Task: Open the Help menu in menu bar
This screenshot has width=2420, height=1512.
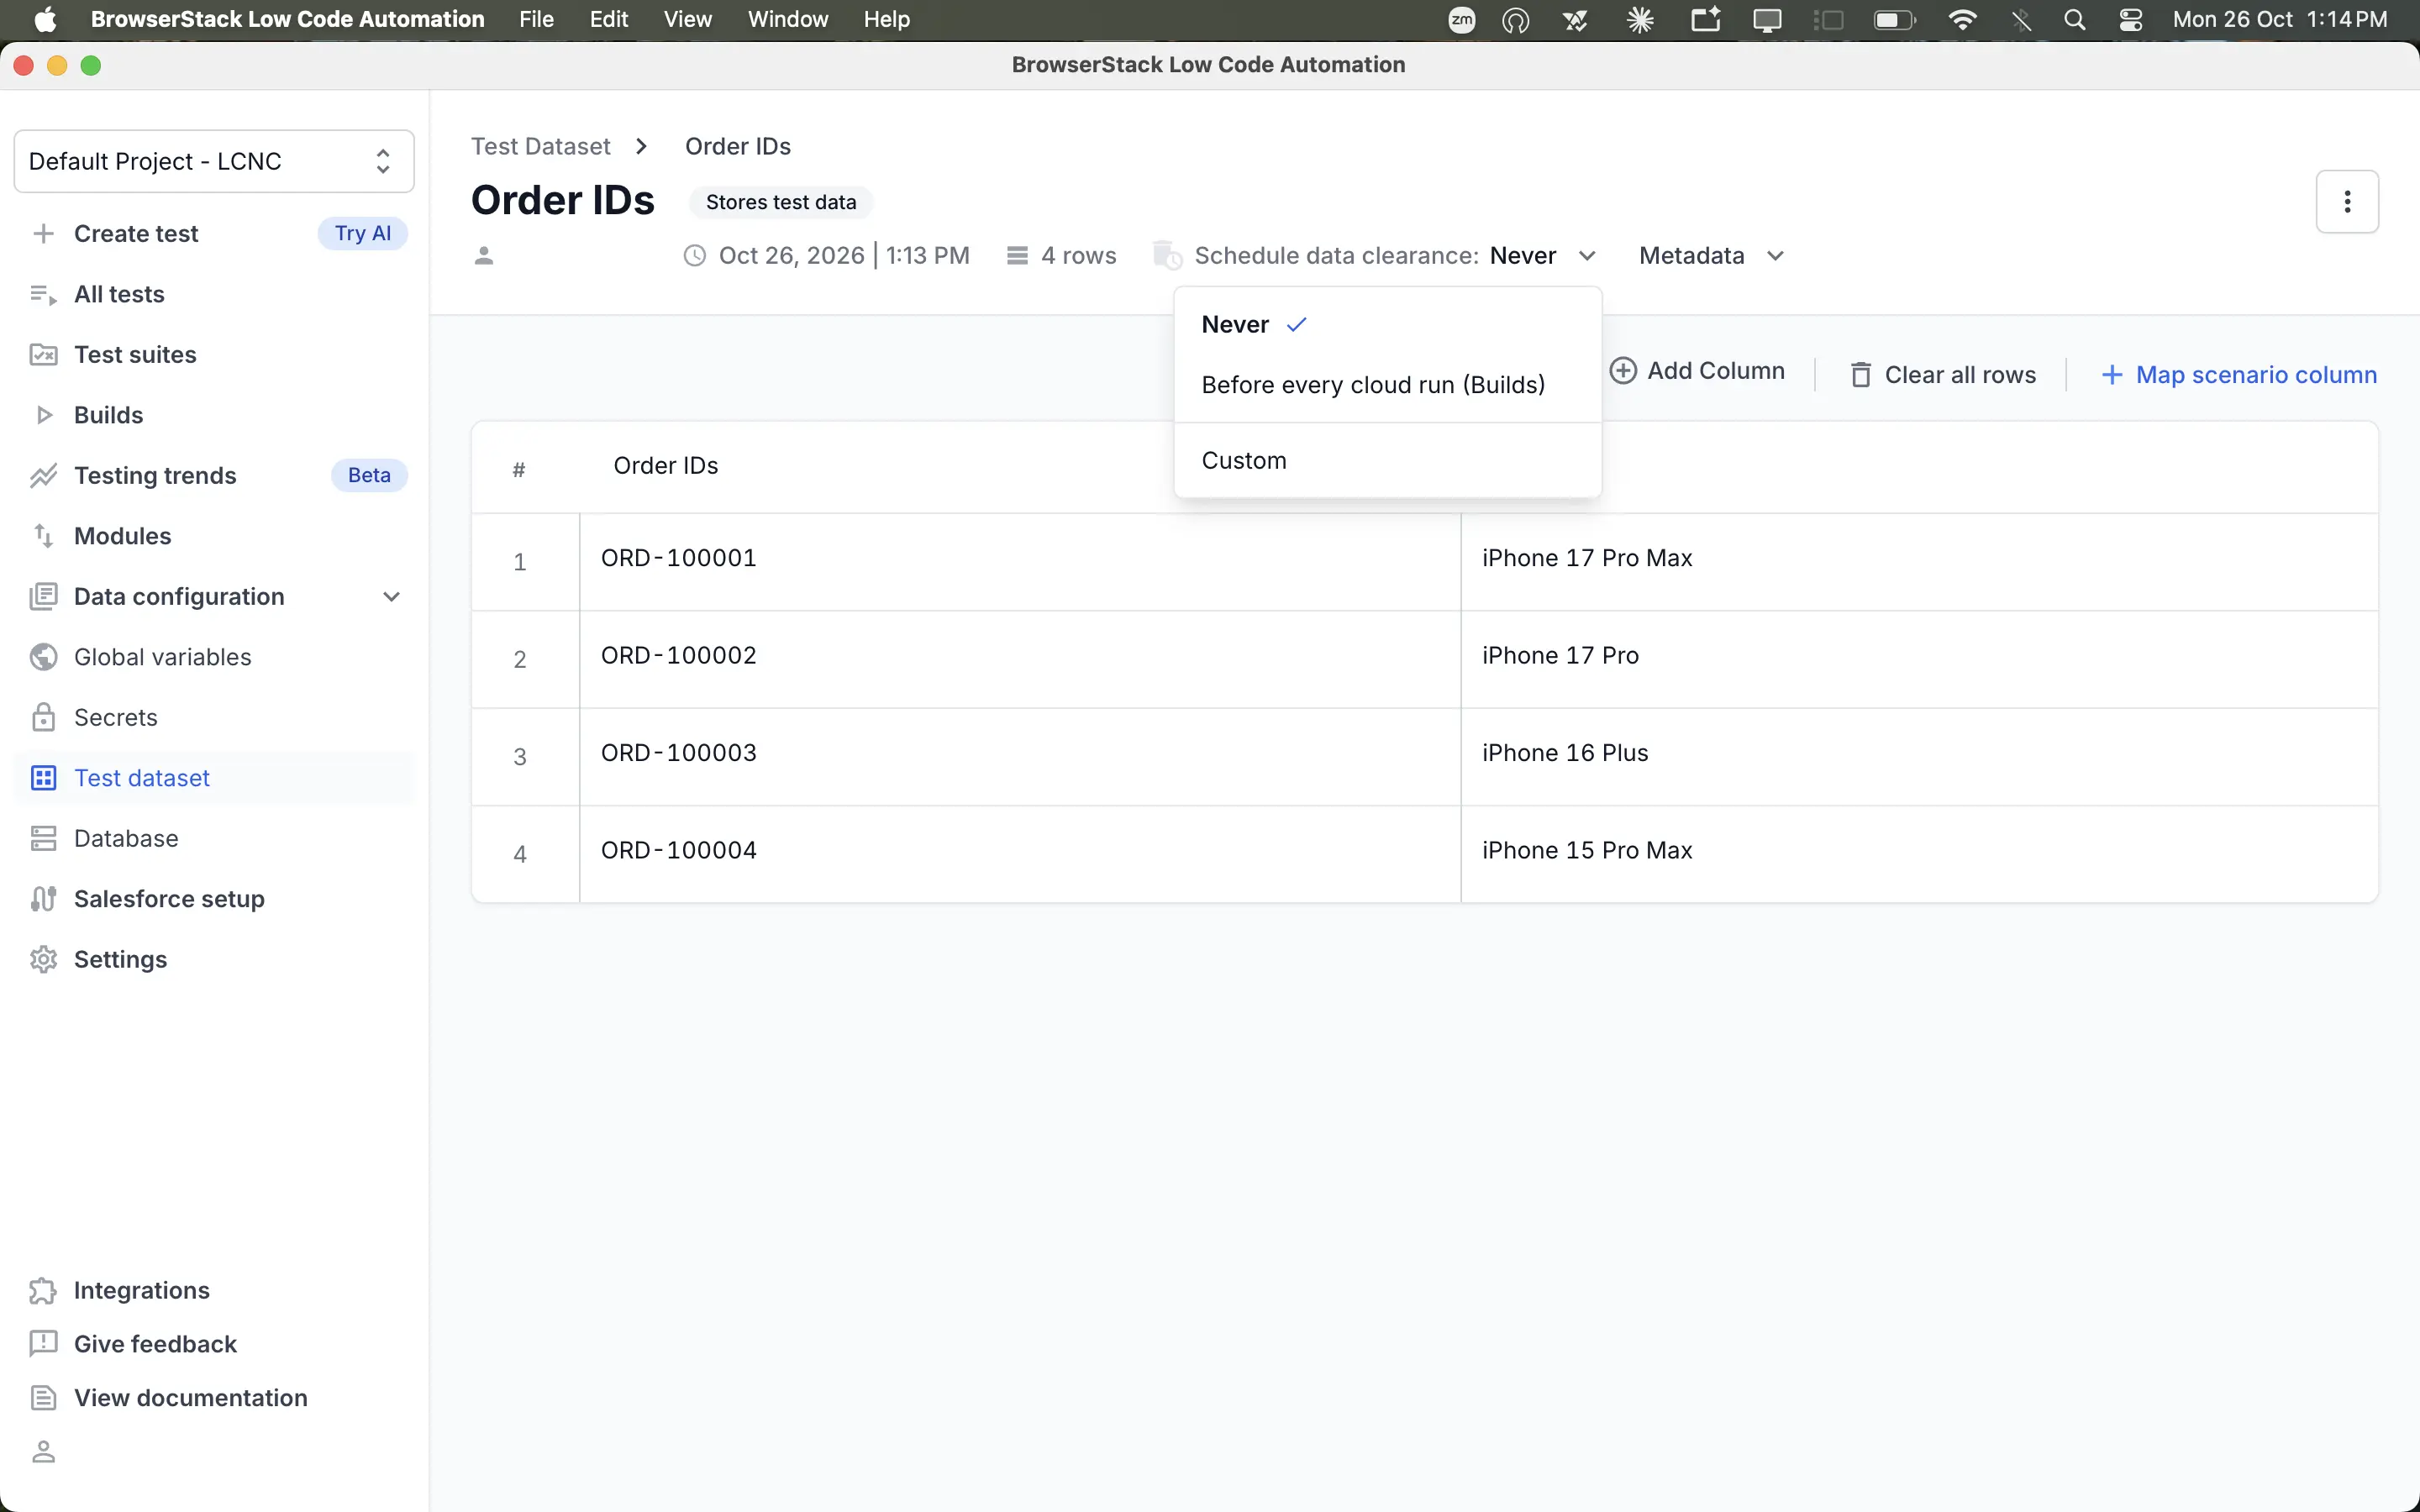Action: [886, 19]
